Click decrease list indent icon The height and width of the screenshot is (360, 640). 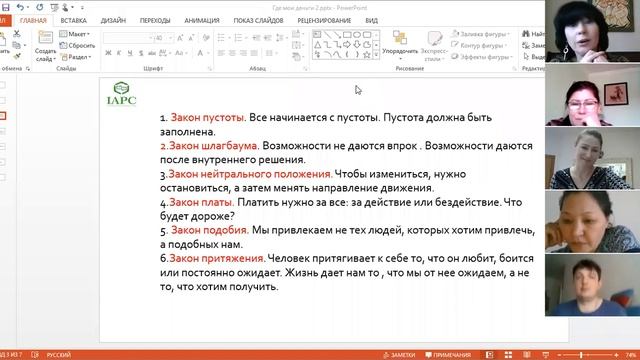point(256,38)
